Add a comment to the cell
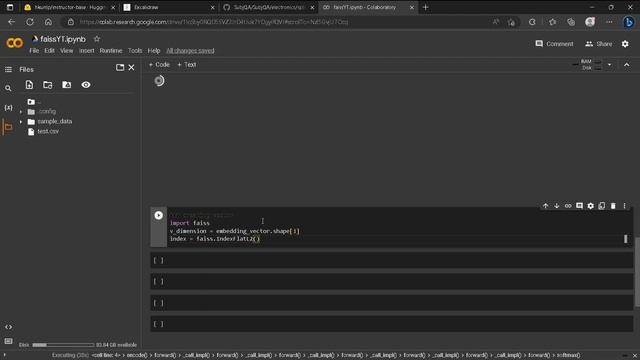Screen dimensions: 640x360 pyautogui.click(x=579, y=206)
